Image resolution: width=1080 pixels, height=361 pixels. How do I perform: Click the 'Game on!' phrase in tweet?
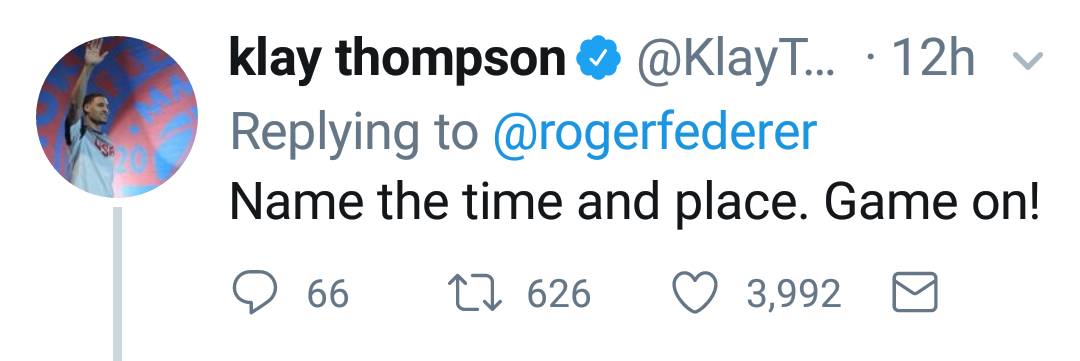[x=931, y=204]
